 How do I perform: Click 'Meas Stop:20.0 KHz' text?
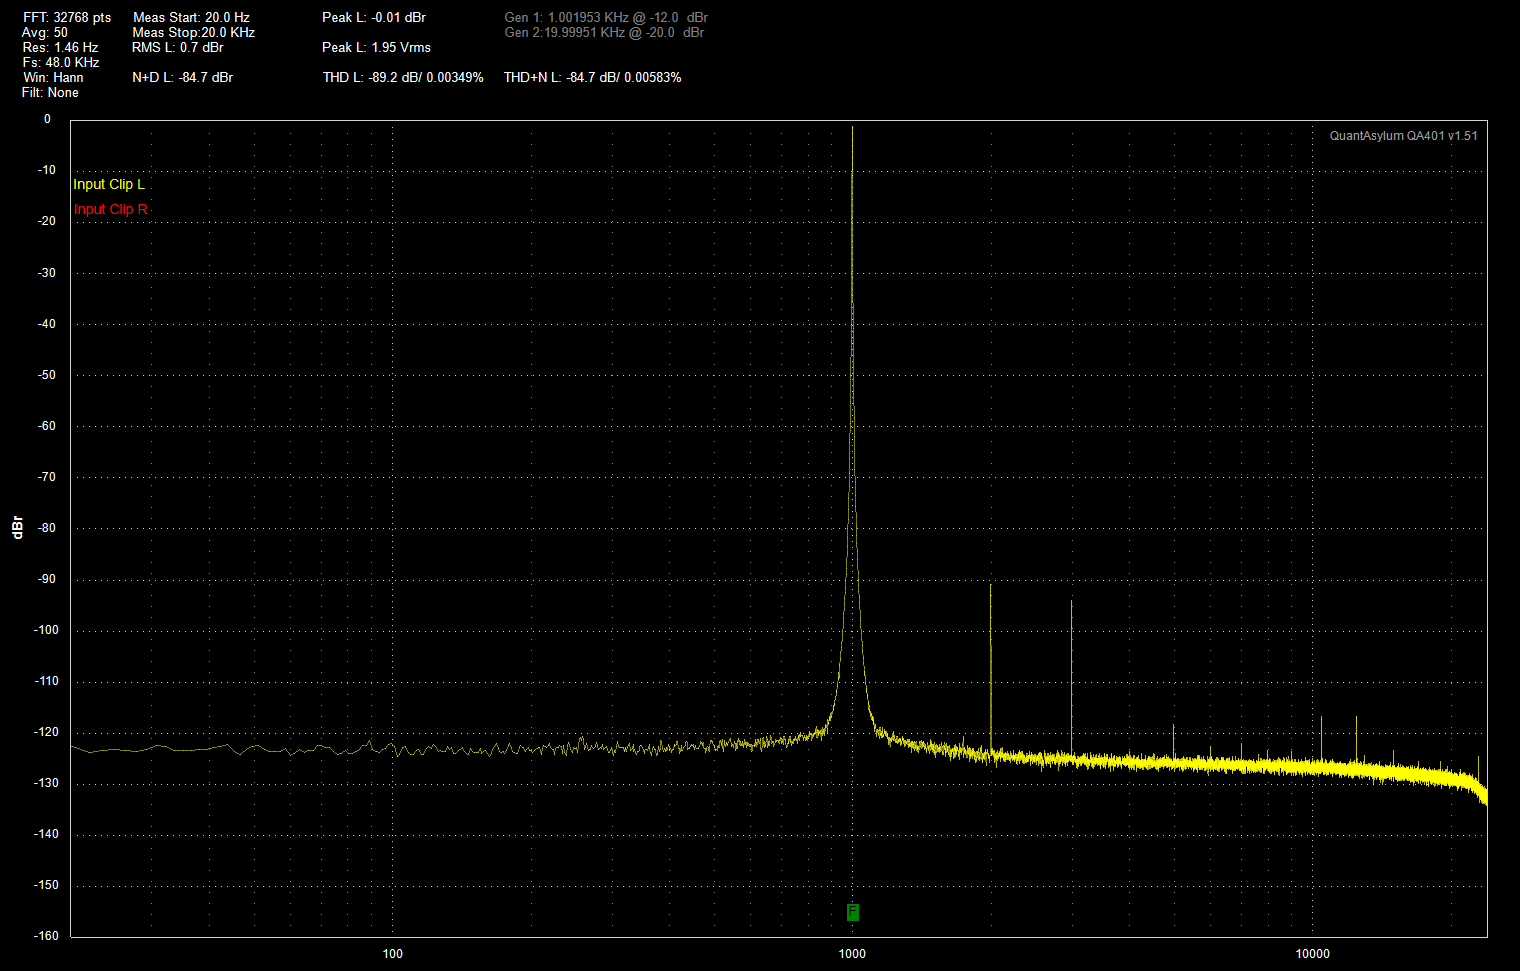(x=193, y=33)
